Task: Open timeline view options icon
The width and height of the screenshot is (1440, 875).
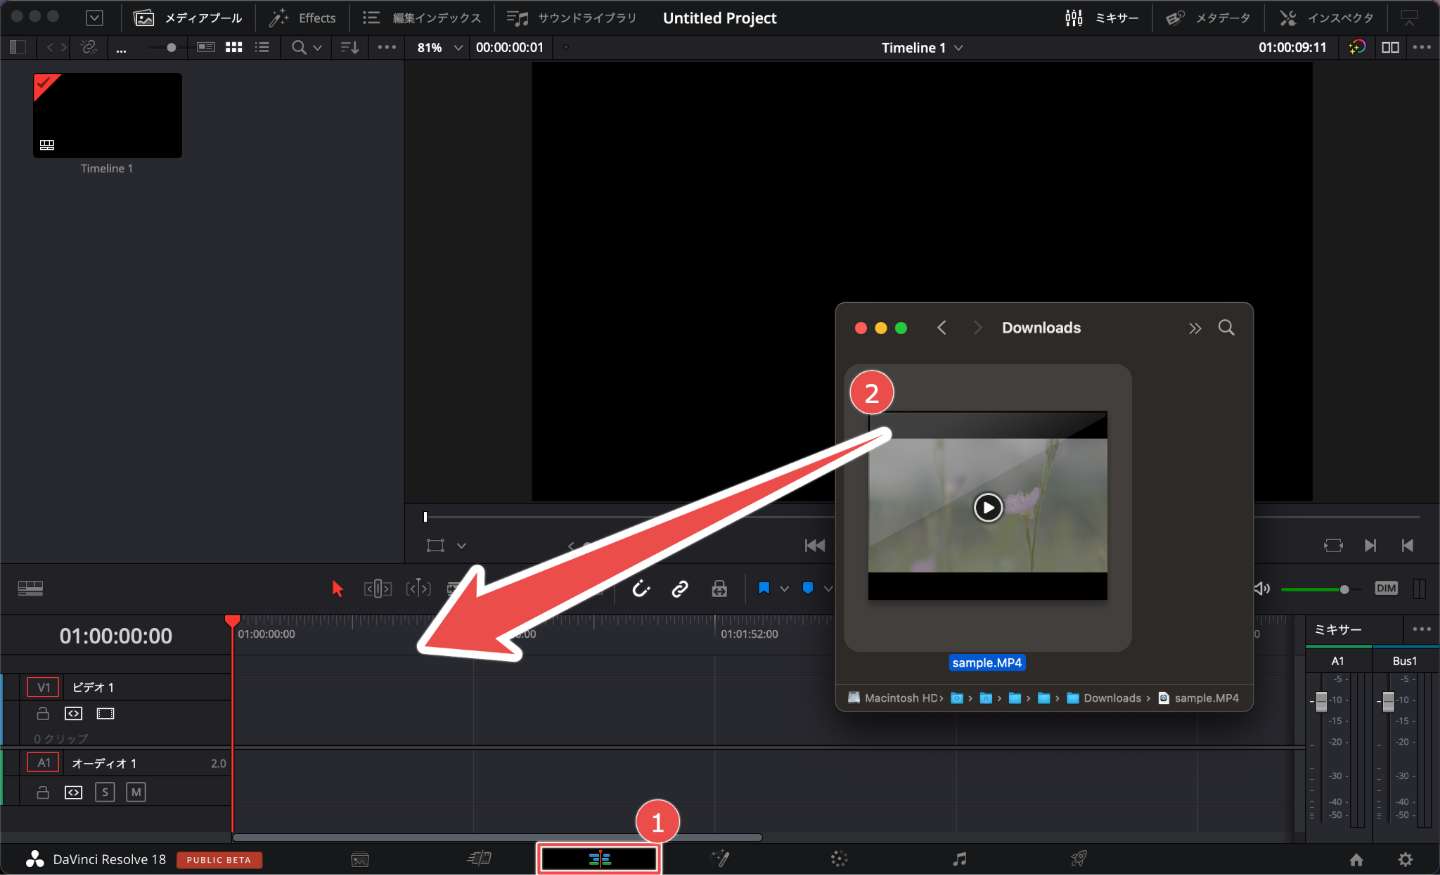Action: [x=30, y=589]
